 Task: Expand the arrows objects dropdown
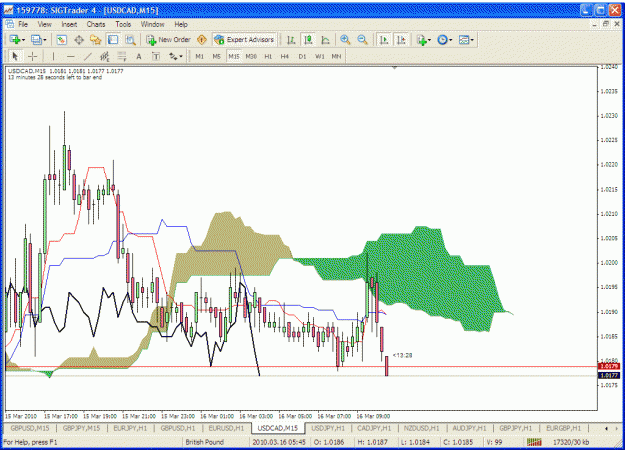click(x=176, y=57)
